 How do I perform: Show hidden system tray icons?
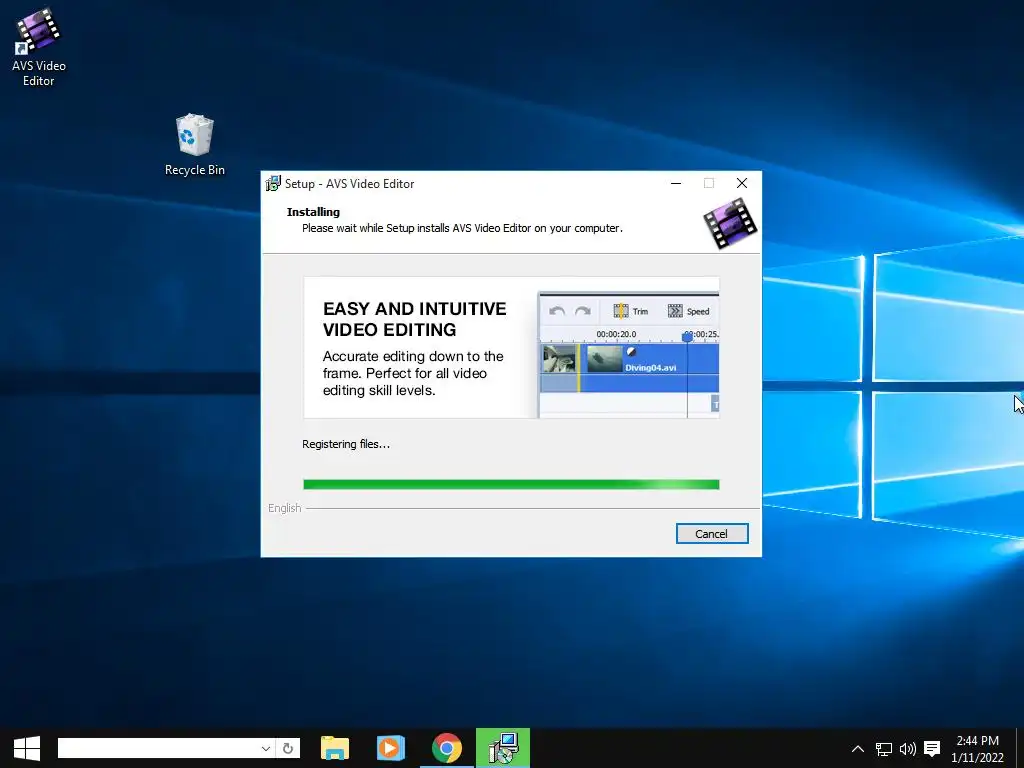[858, 749]
